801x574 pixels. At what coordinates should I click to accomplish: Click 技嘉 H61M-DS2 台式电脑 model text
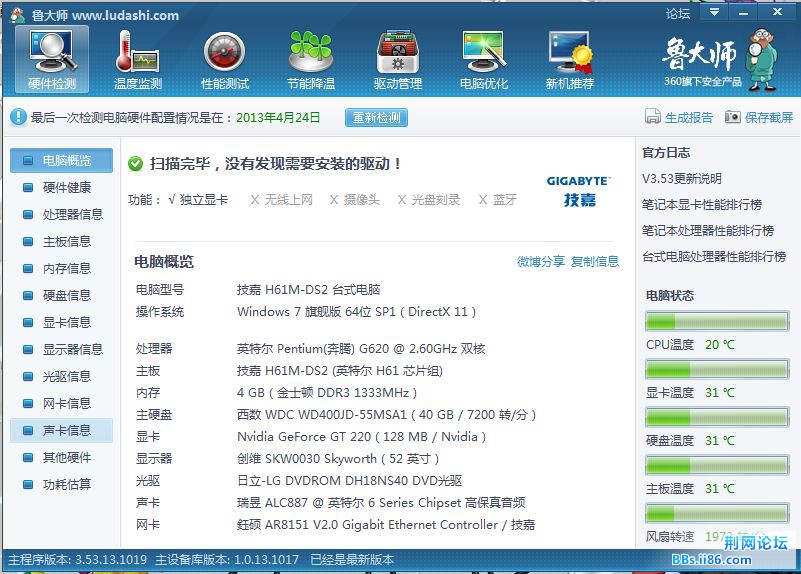pos(309,290)
